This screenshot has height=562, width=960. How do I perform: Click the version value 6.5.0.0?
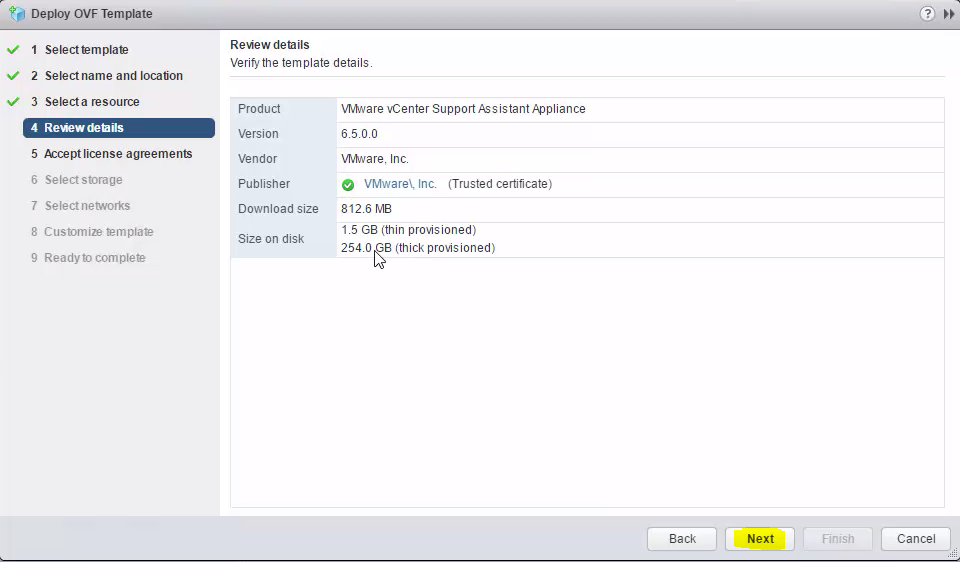(359, 134)
